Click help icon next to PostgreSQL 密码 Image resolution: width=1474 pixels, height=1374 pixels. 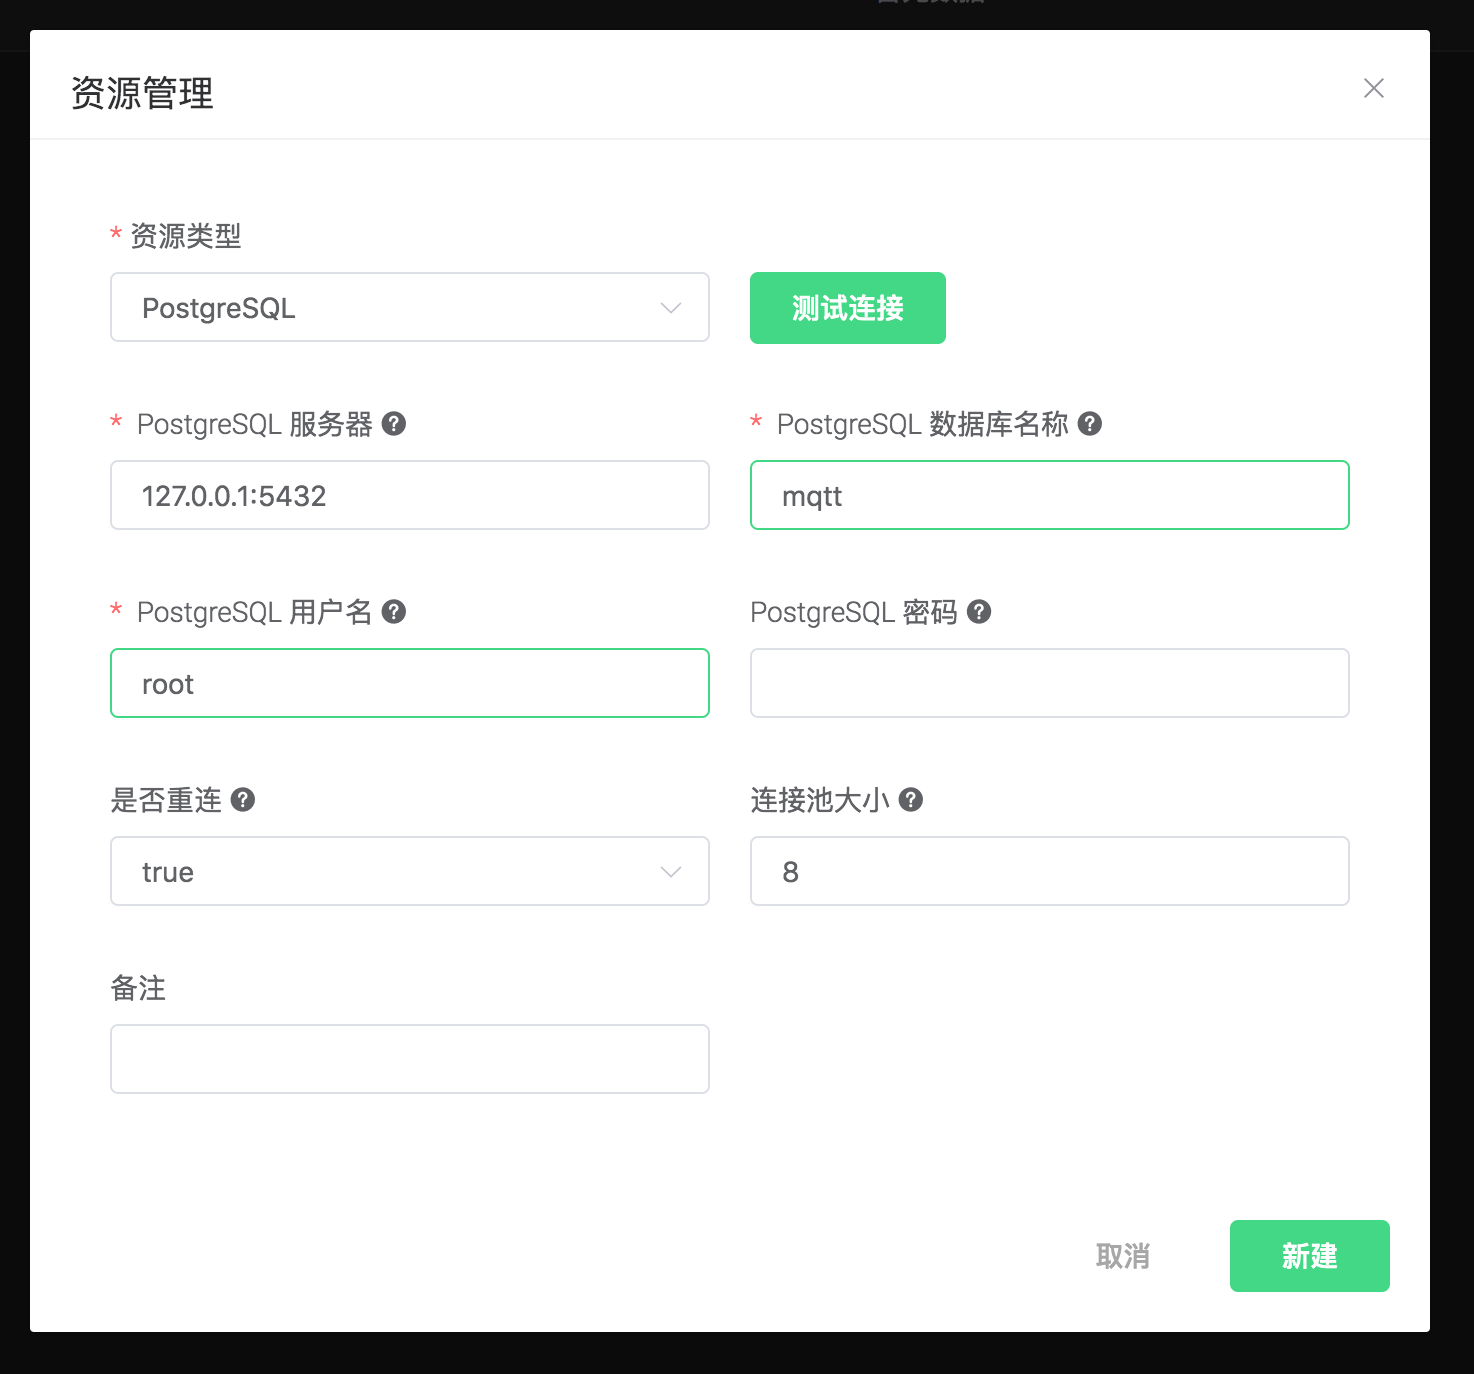point(979,612)
